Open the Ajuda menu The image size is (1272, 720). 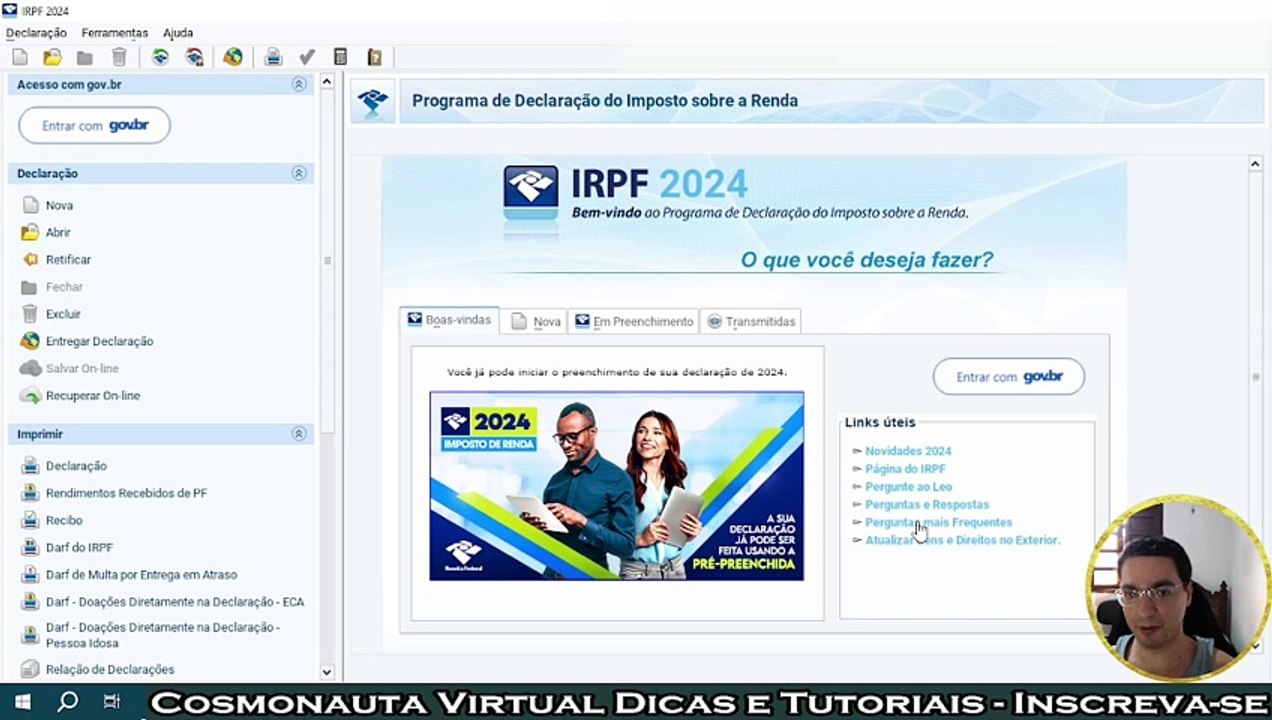coord(178,33)
